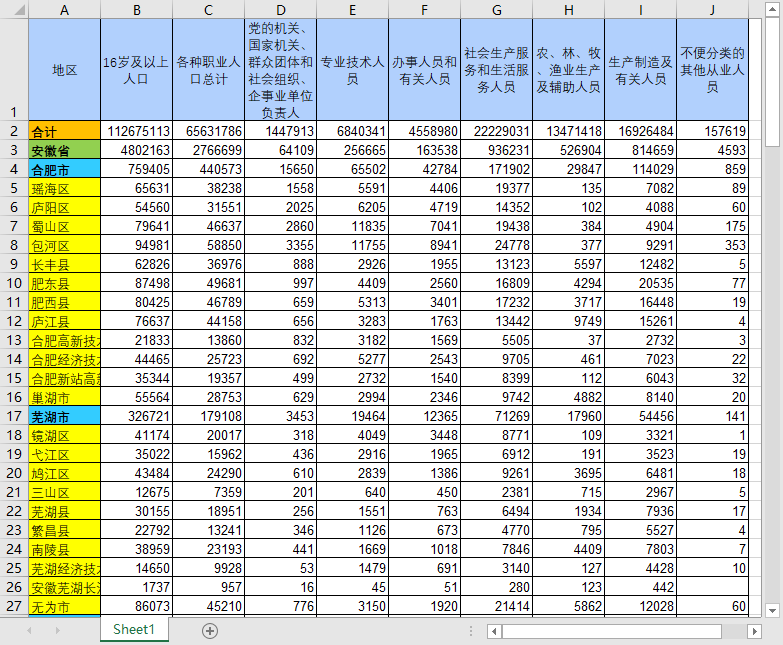Select column G header

tap(496, 9)
